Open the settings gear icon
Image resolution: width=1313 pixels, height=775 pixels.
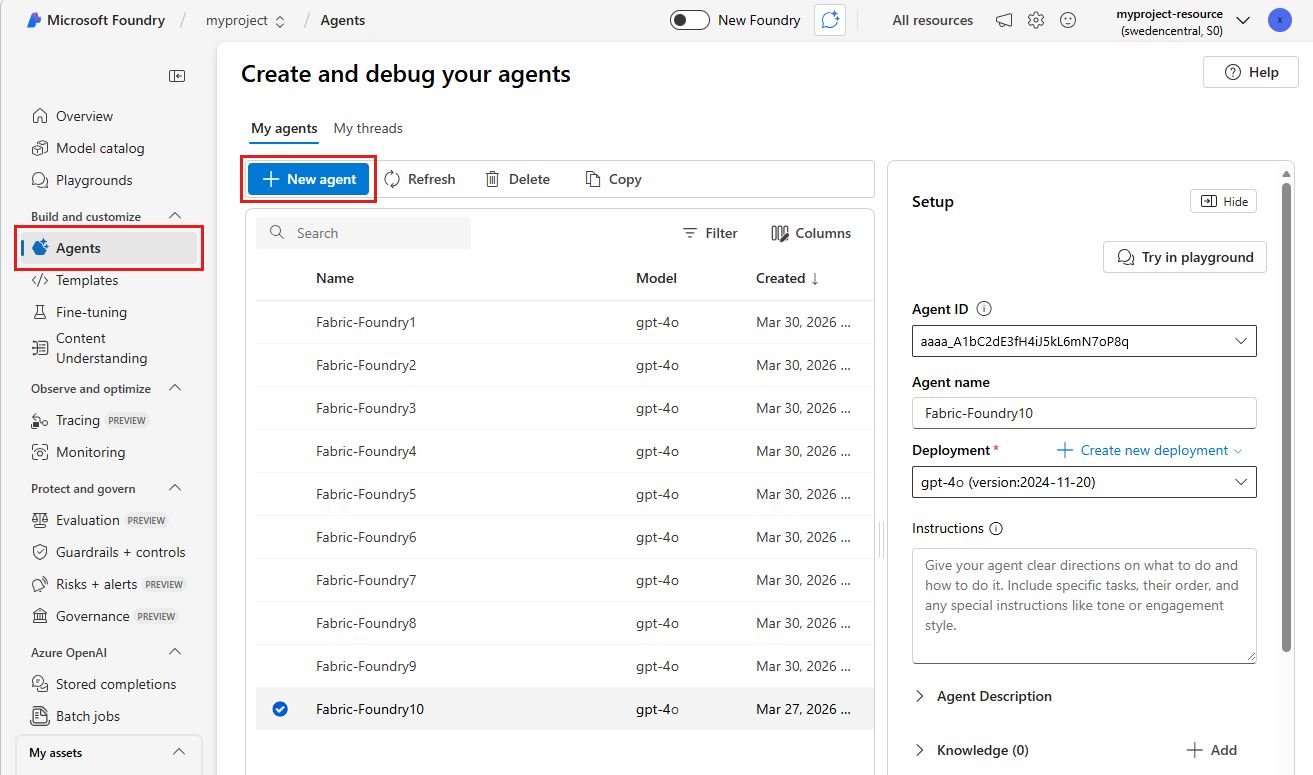click(x=1036, y=20)
